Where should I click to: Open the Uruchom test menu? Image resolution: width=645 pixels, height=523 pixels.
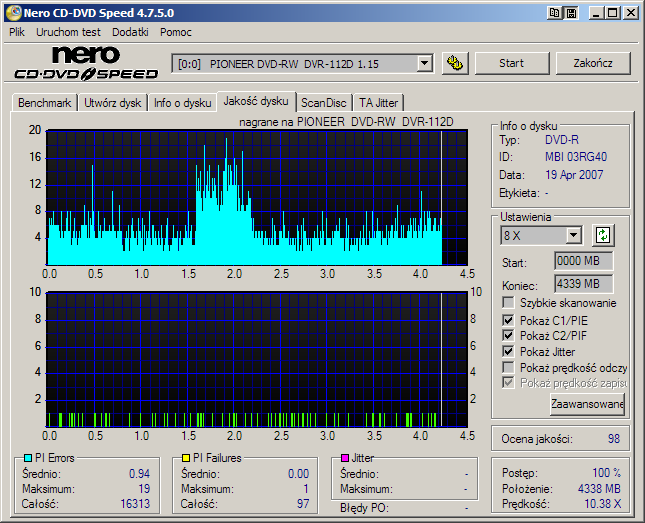point(68,32)
